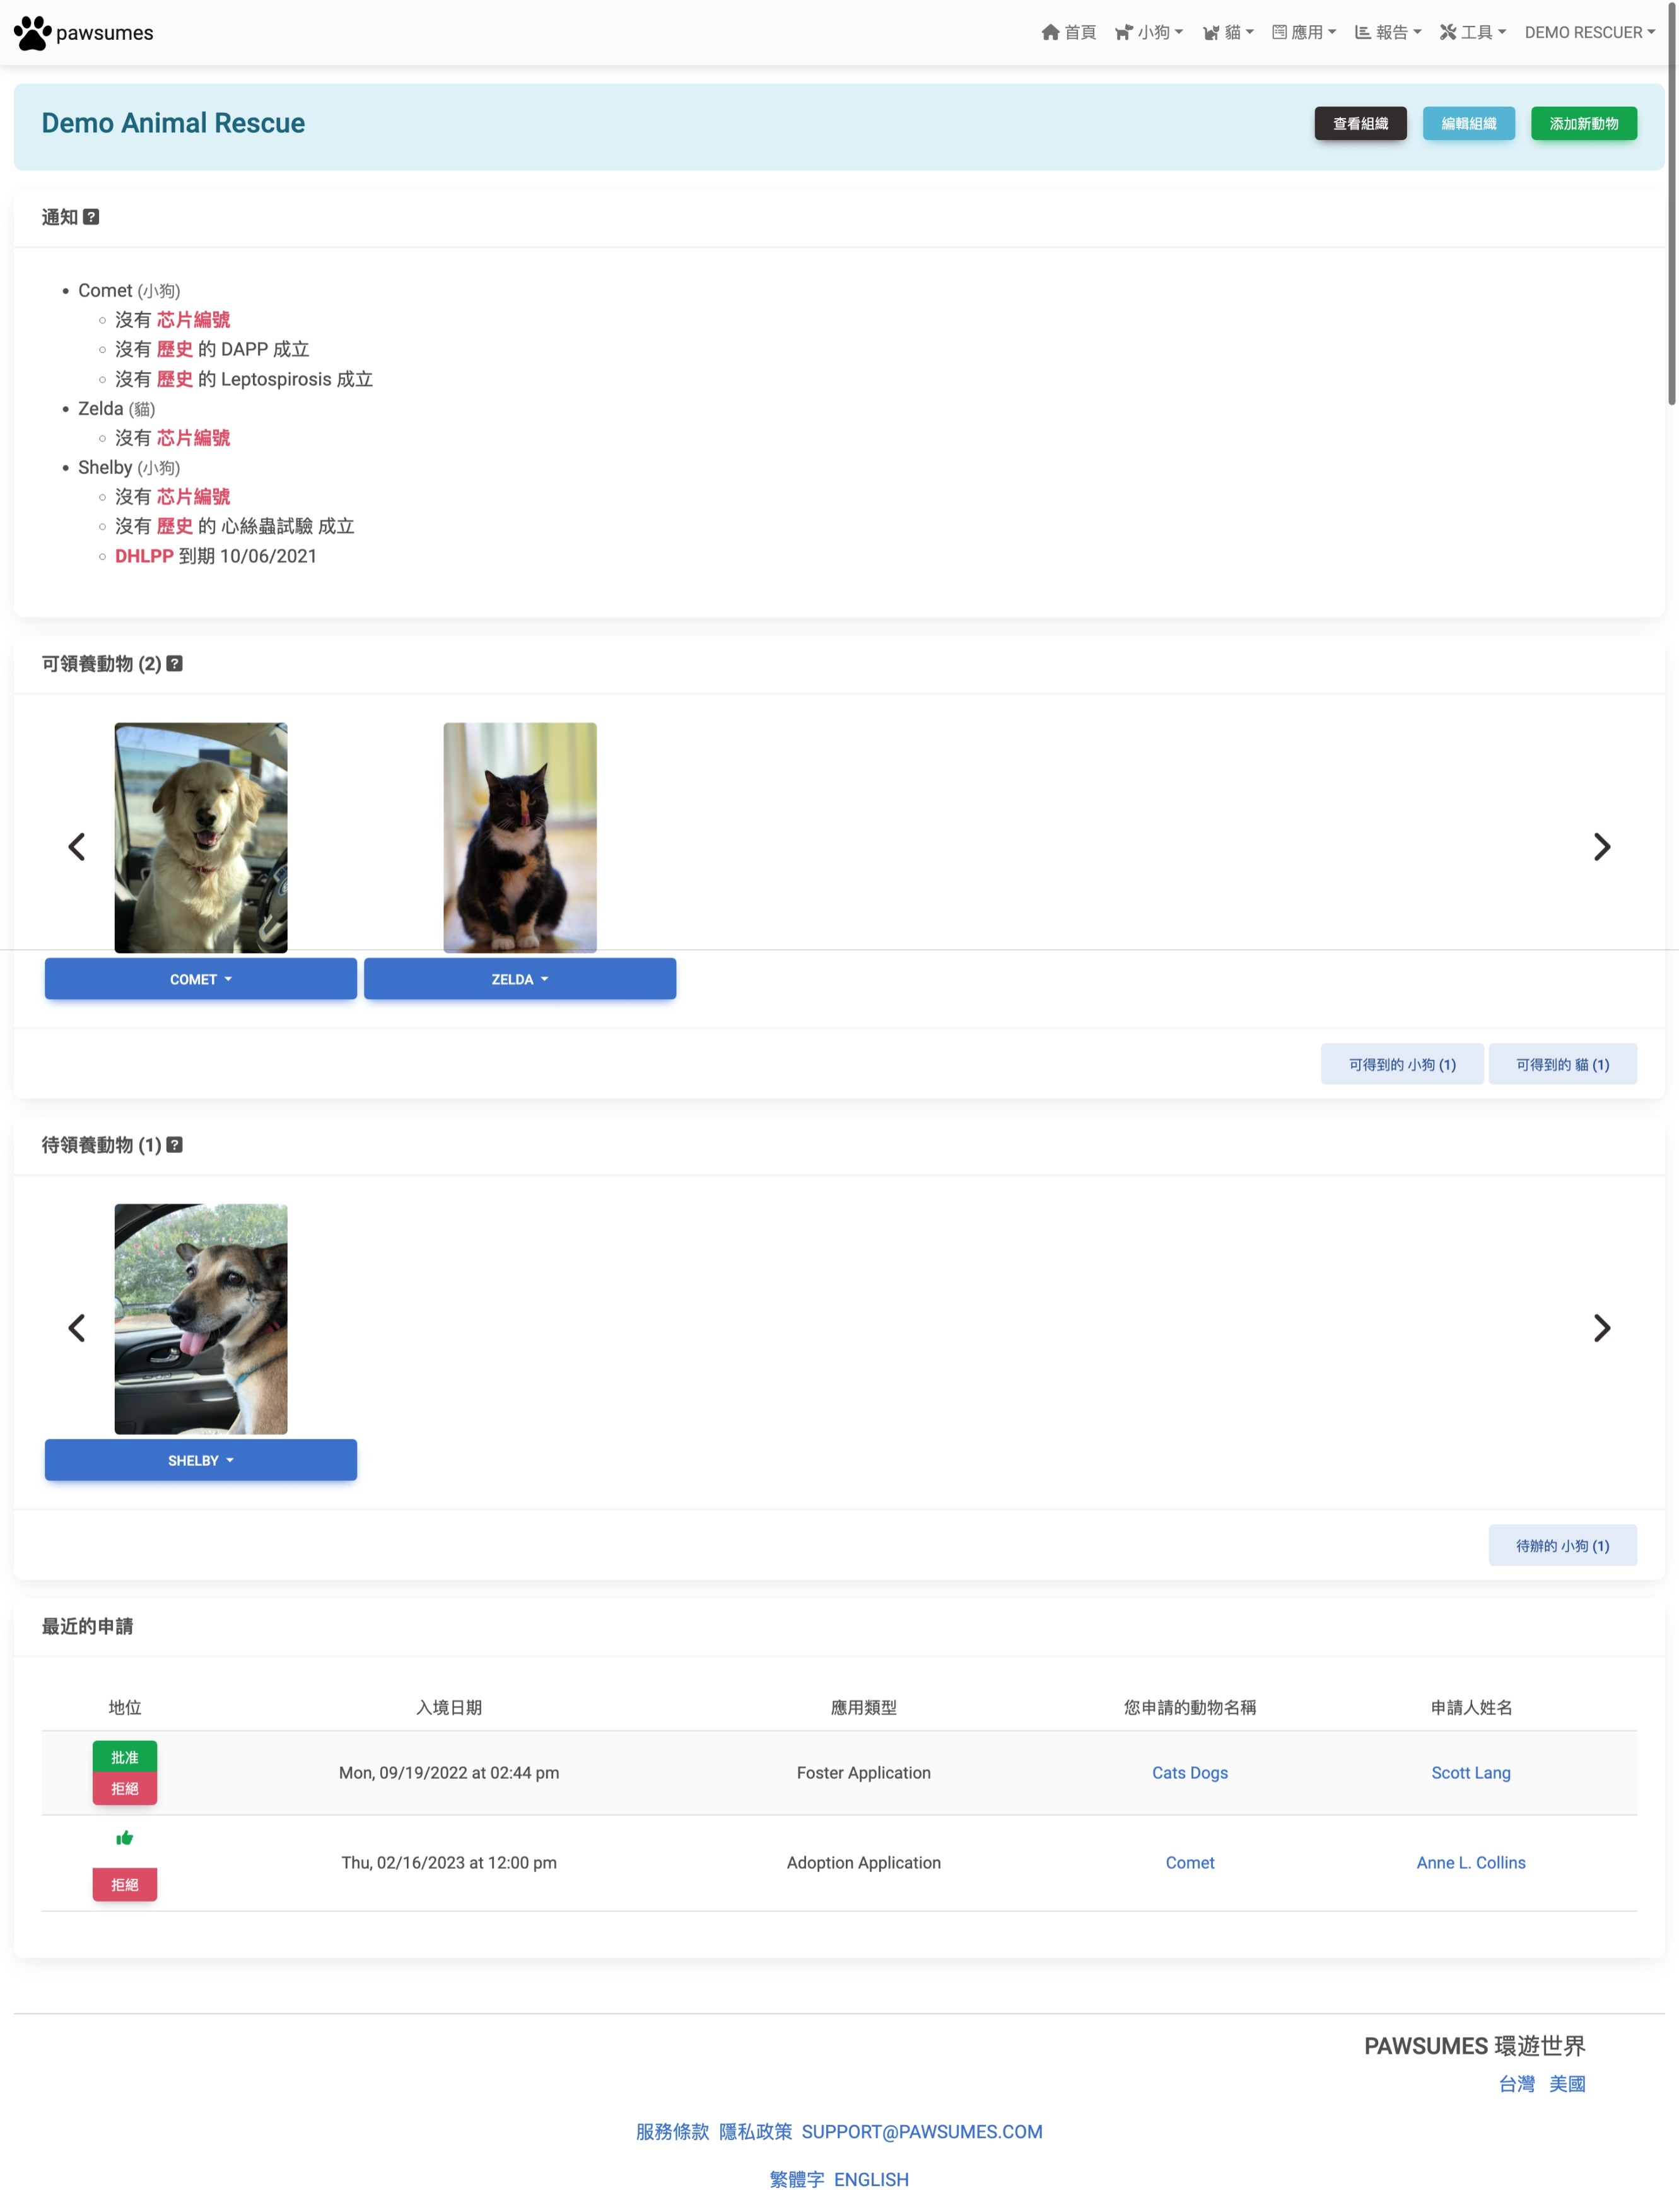Image resolution: width=1679 pixels, height=2212 pixels.
Task: Expand the COMET dropdown
Action: pos(200,978)
